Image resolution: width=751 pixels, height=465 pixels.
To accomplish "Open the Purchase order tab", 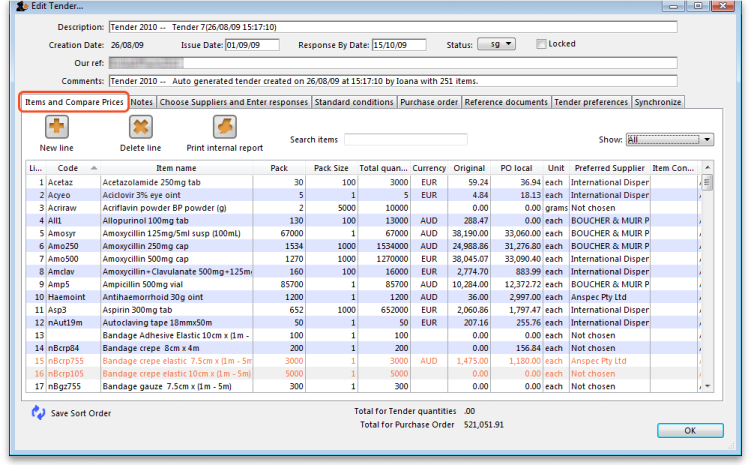I will [x=429, y=102].
